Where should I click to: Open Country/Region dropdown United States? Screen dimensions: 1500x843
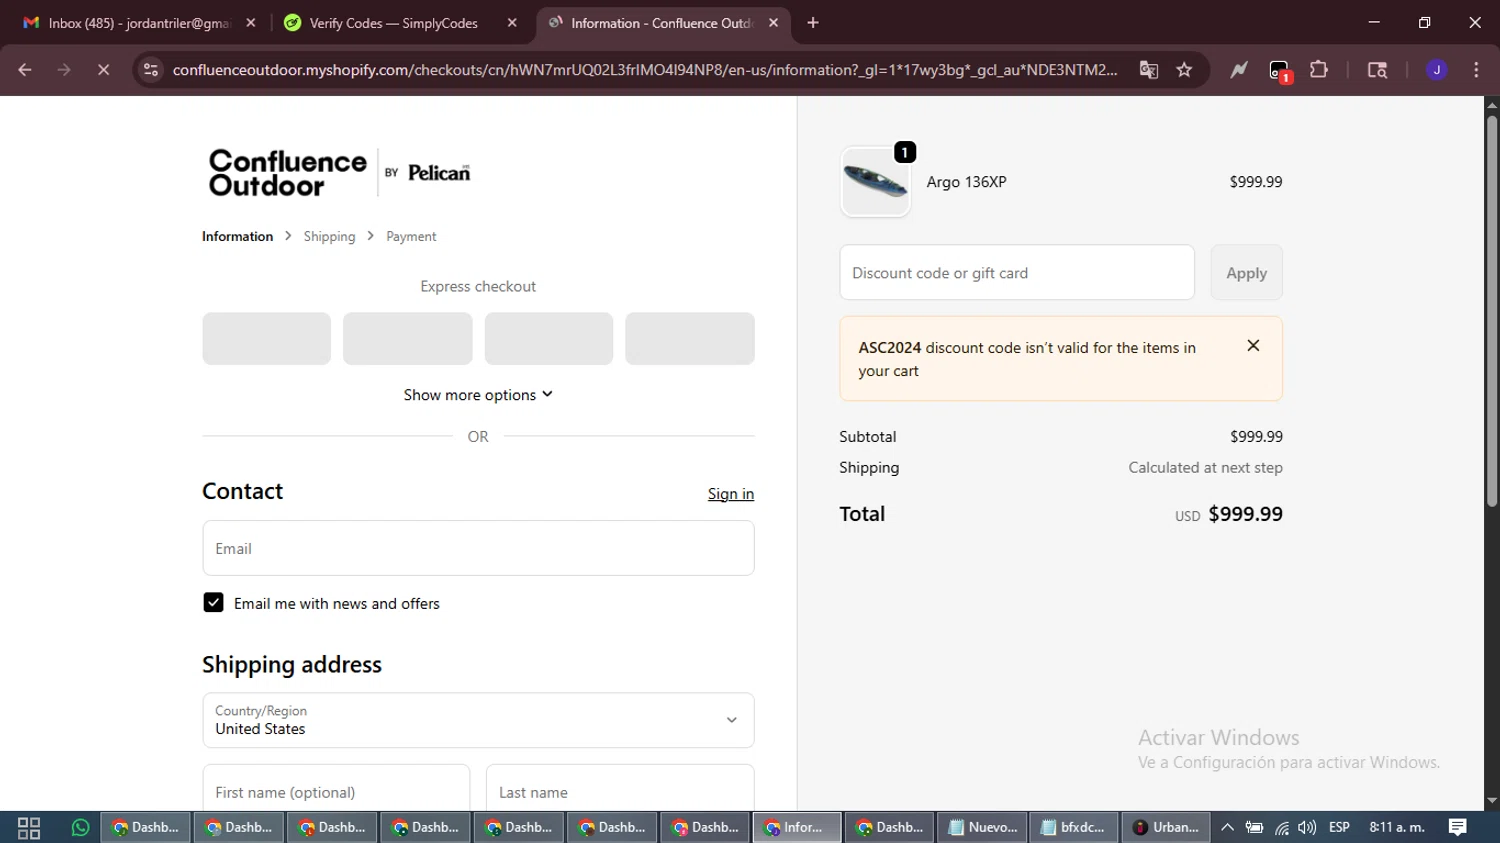coord(478,720)
